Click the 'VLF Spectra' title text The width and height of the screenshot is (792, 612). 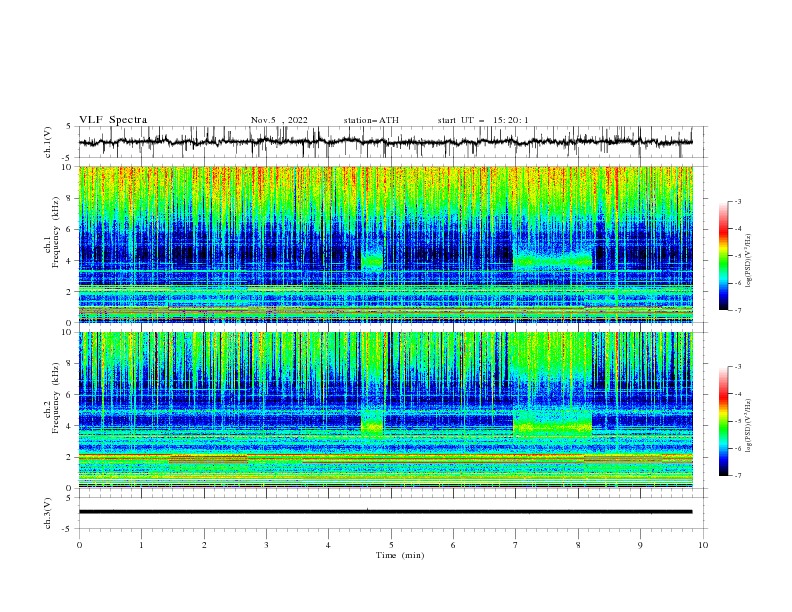[x=113, y=120]
